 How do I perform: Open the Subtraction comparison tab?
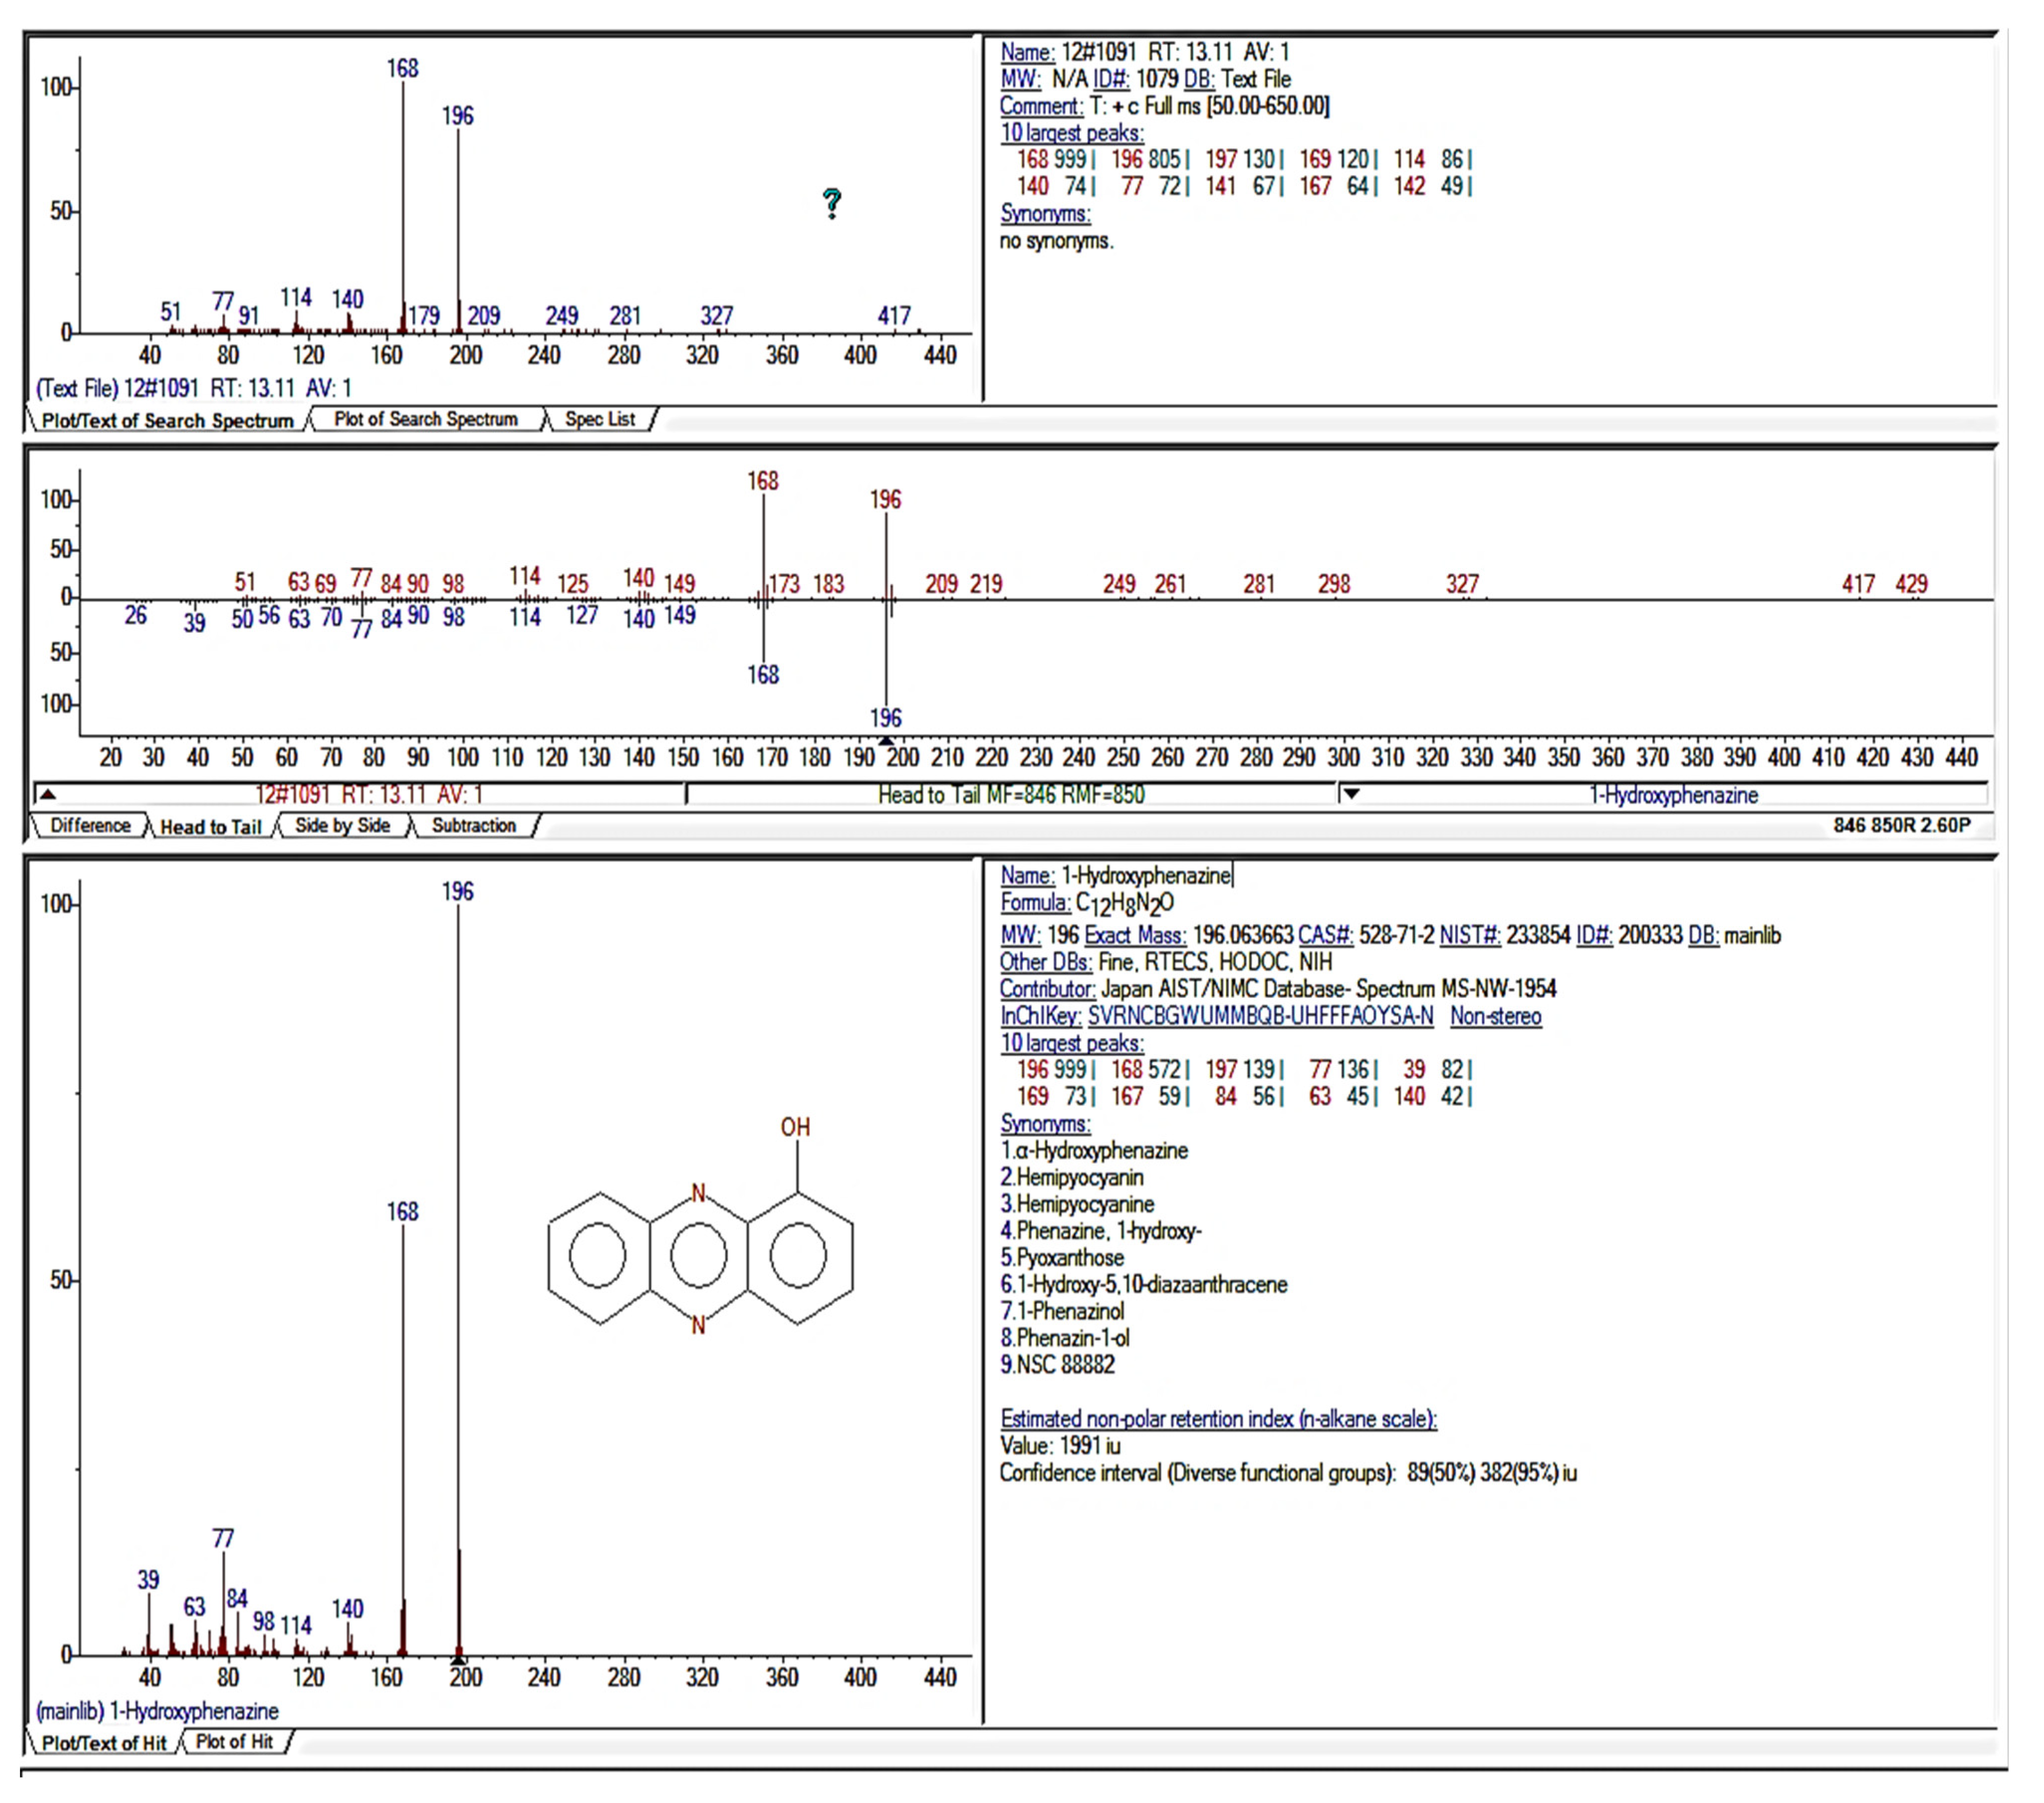tap(473, 825)
